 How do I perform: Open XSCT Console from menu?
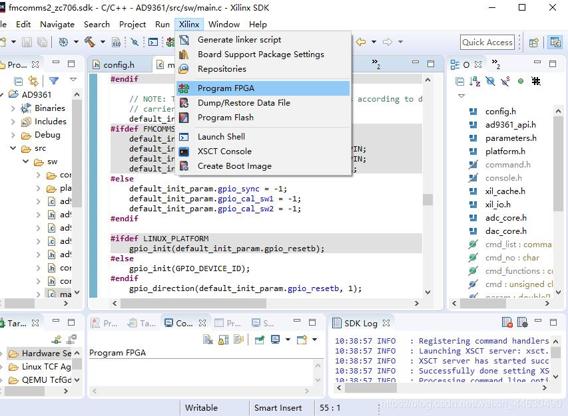coord(263,151)
